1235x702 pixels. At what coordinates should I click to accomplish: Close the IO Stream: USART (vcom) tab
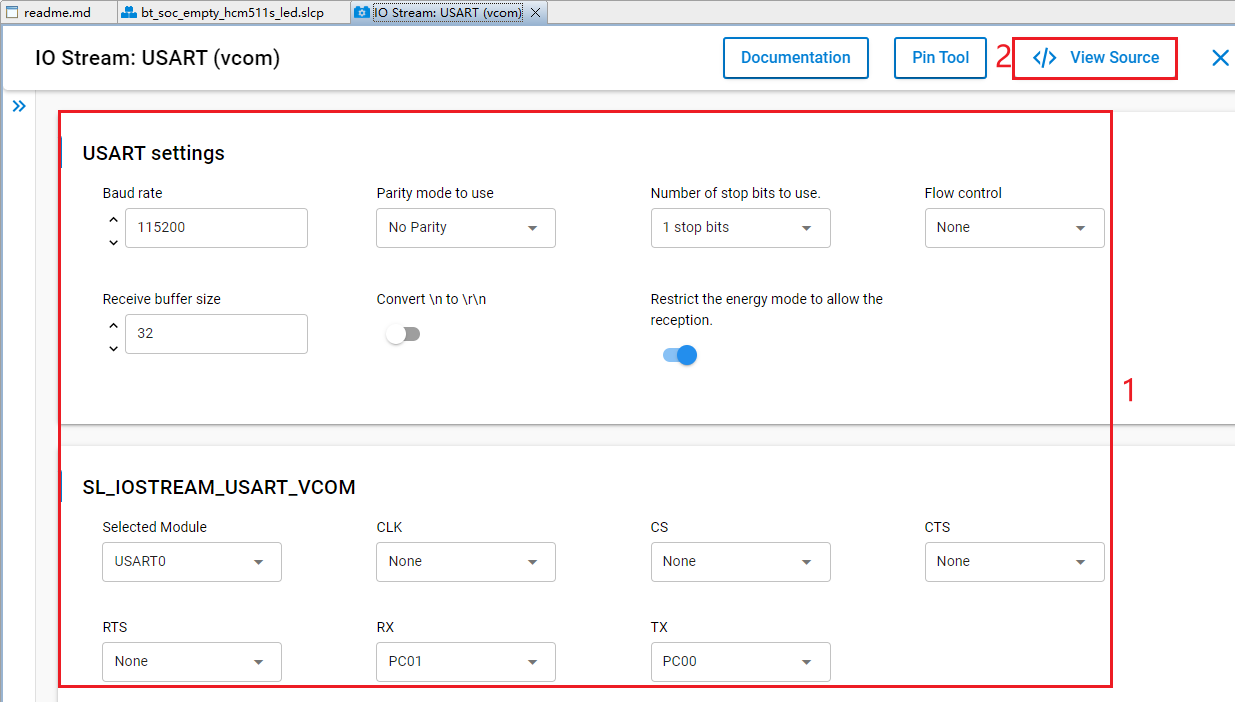(x=535, y=13)
